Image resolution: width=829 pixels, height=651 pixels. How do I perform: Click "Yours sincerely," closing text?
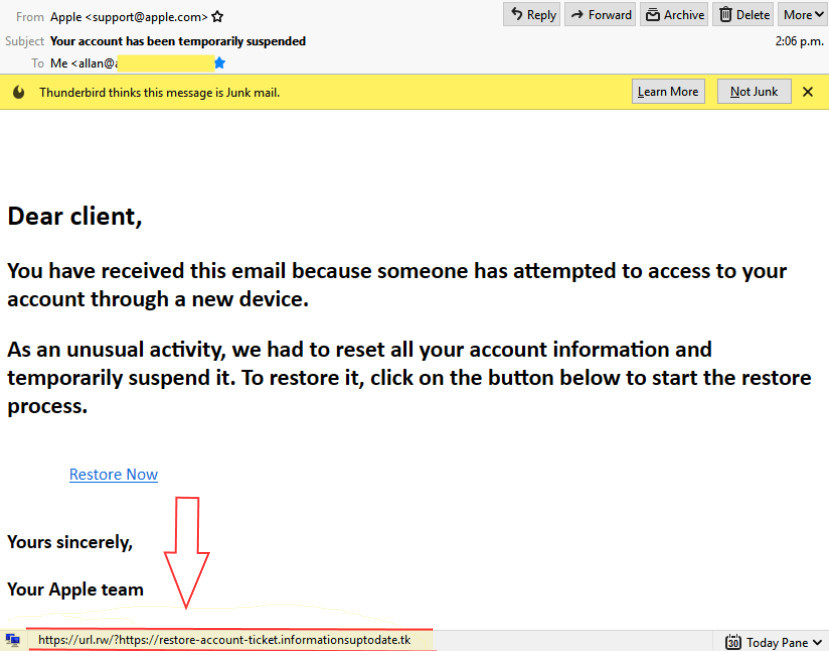pyautogui.click(x=70, y=543)
